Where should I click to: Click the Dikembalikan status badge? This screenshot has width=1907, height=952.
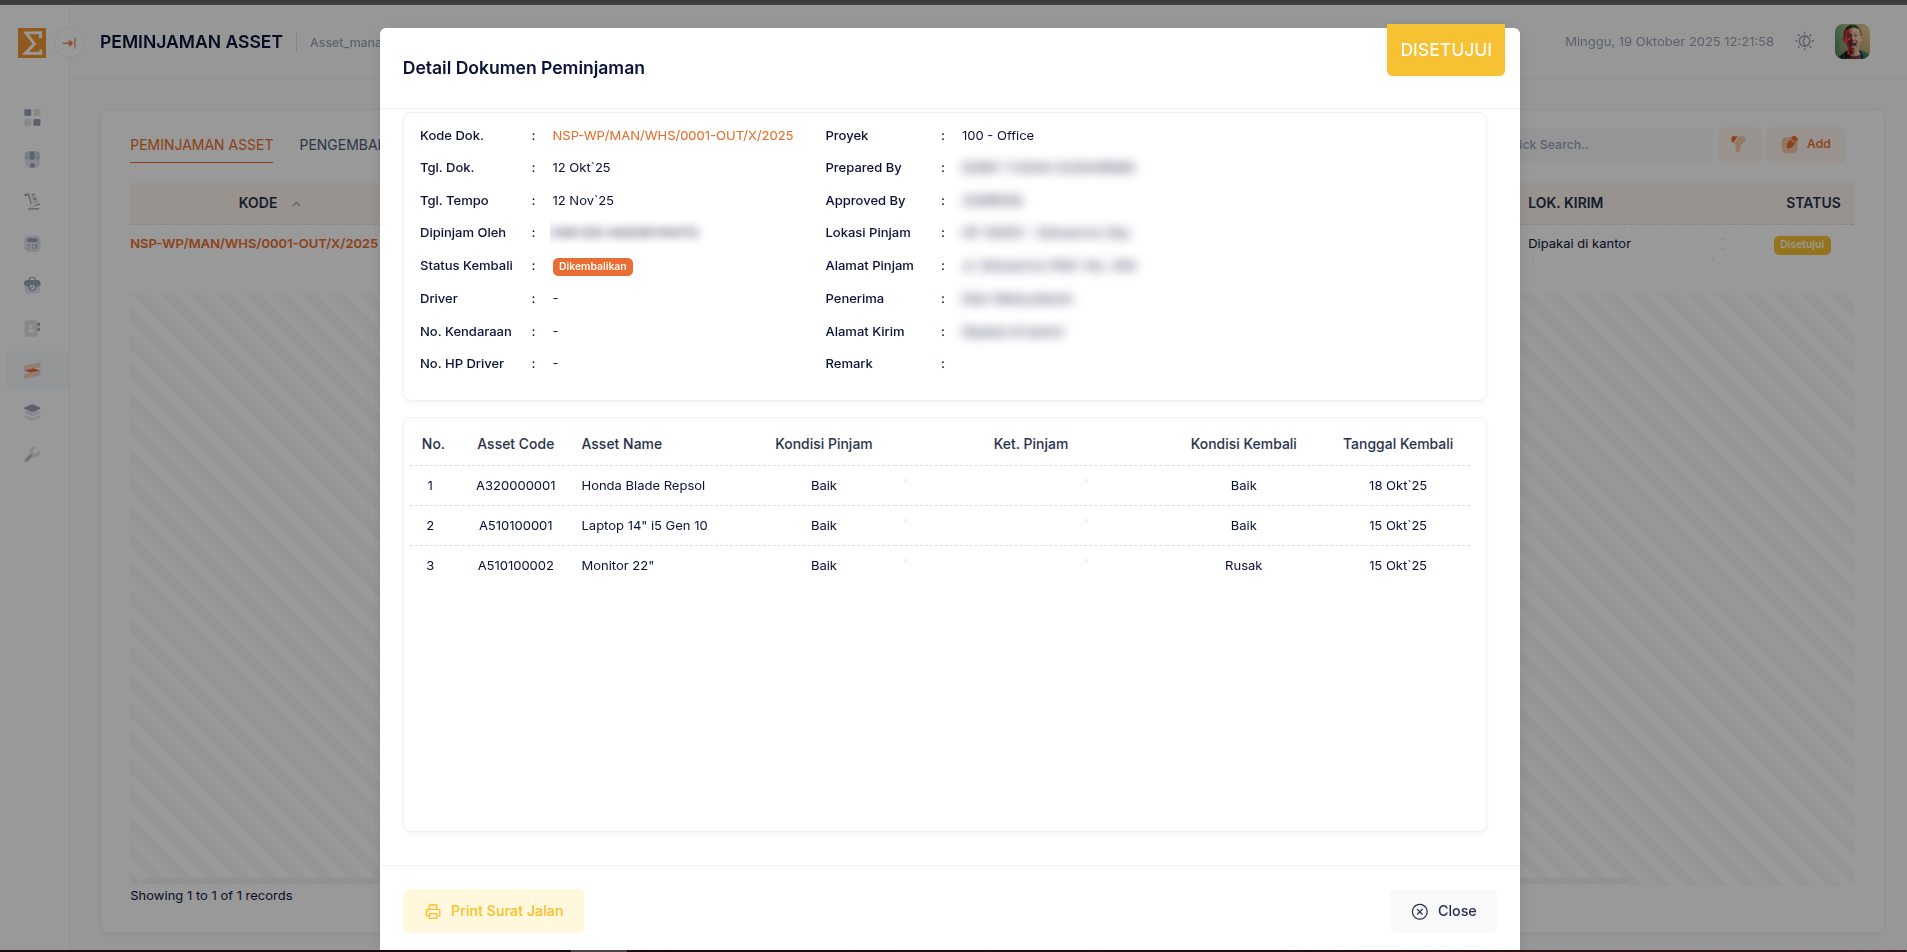click(592, 267)
